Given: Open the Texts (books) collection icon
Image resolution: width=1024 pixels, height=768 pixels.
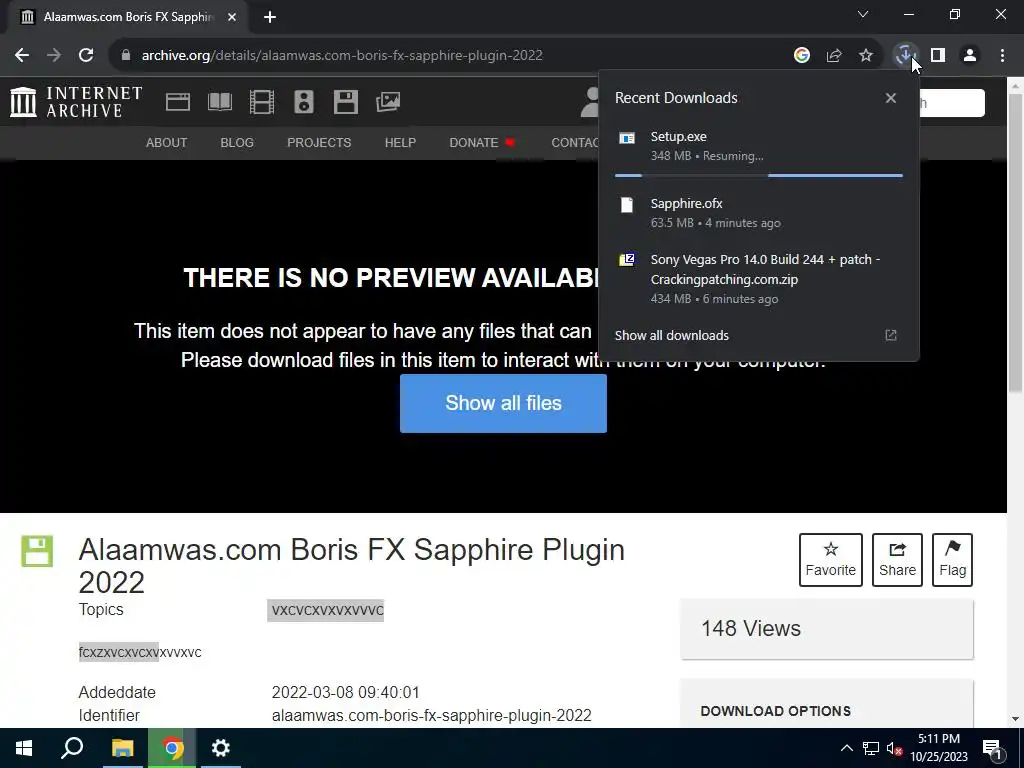Looking at the screenshot, I should coord(219,102).
